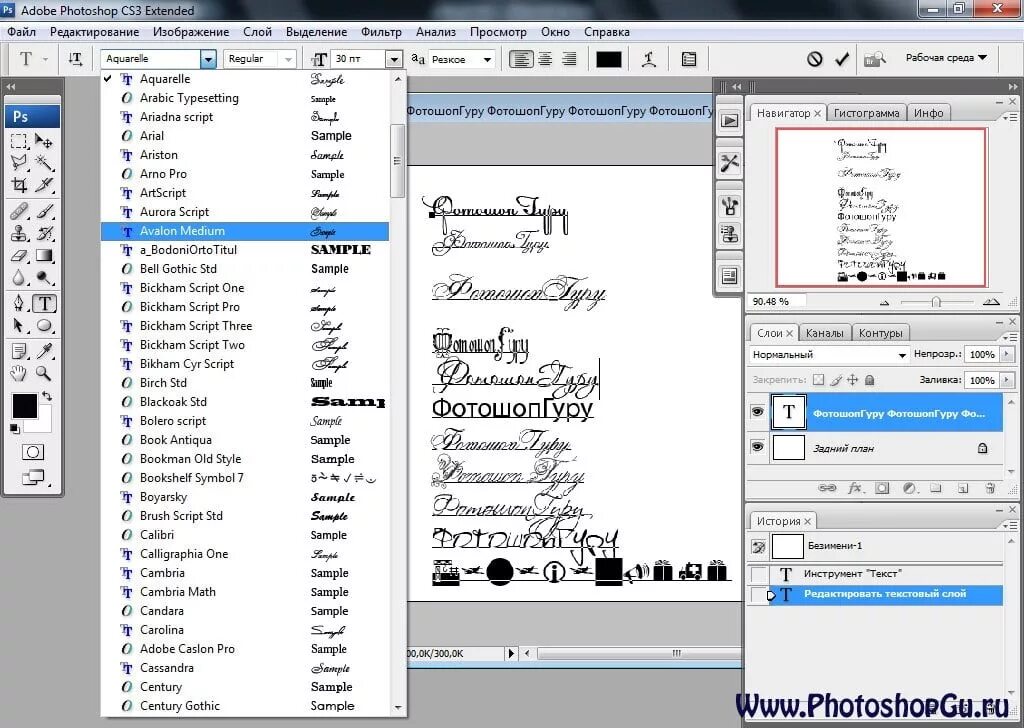Viewport: 1024px width, 728px height.
Task: Select the Rectangular Marquee tool
Action: 19,140
